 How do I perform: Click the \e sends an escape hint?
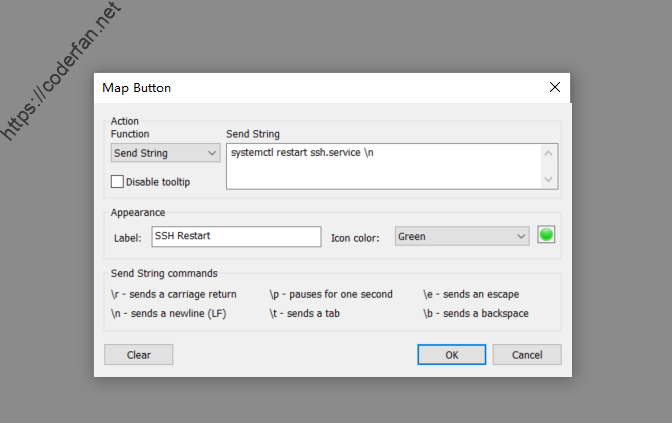click(x=471, y=294)
